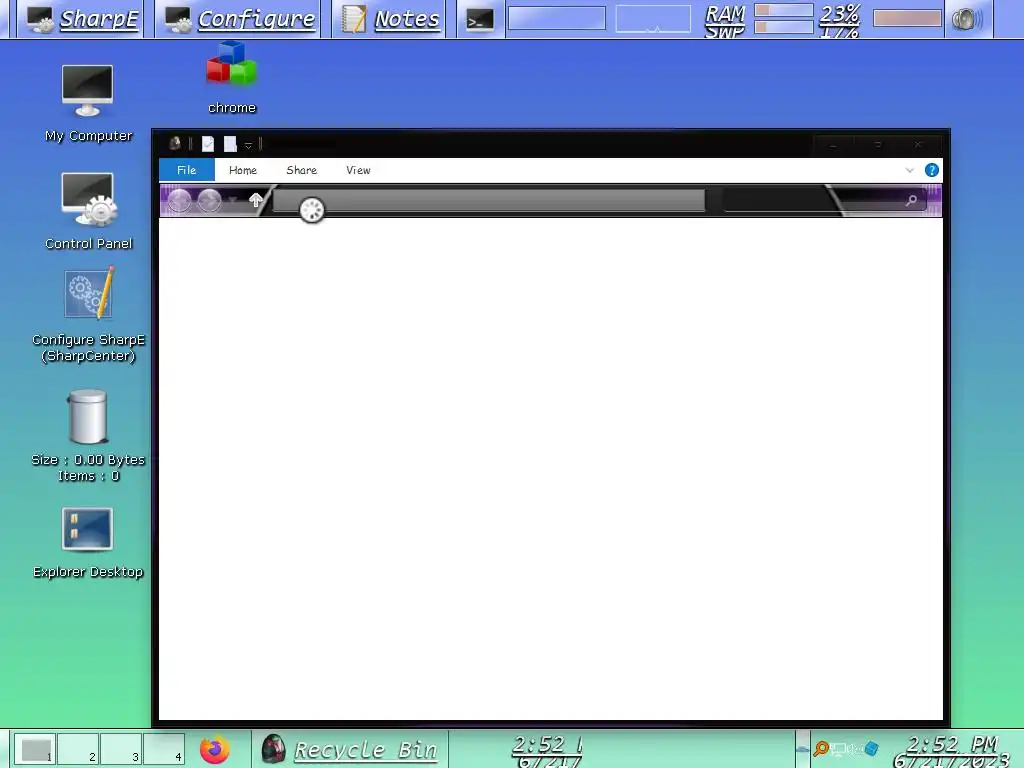Image resolution: width=1024 pixels, height=768 pixels.
Task: Click the tray magnifier search icon
Action: tap(821, 748)
